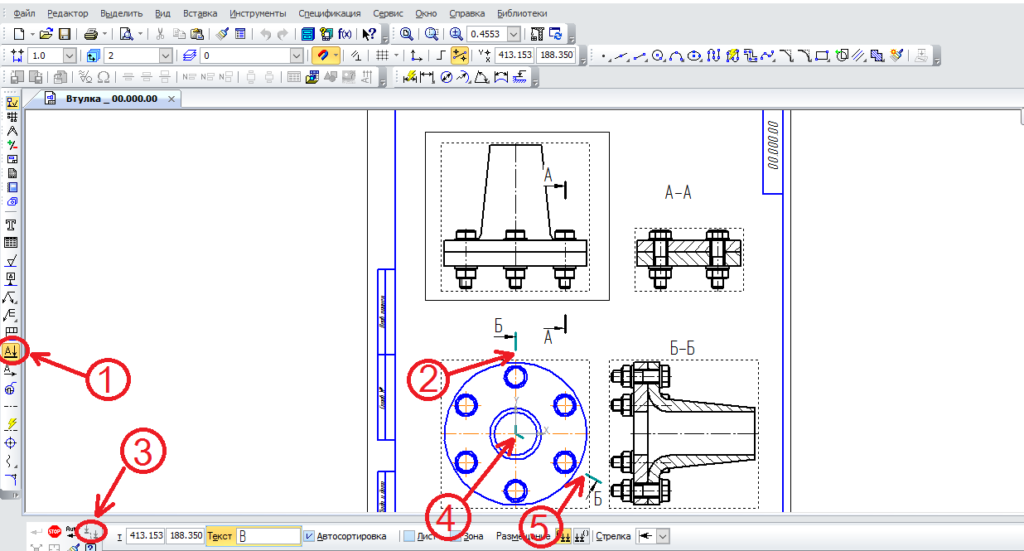
Task: Click the f(x) variables icon
Action: pyautogui.click(x=345, y=34)
